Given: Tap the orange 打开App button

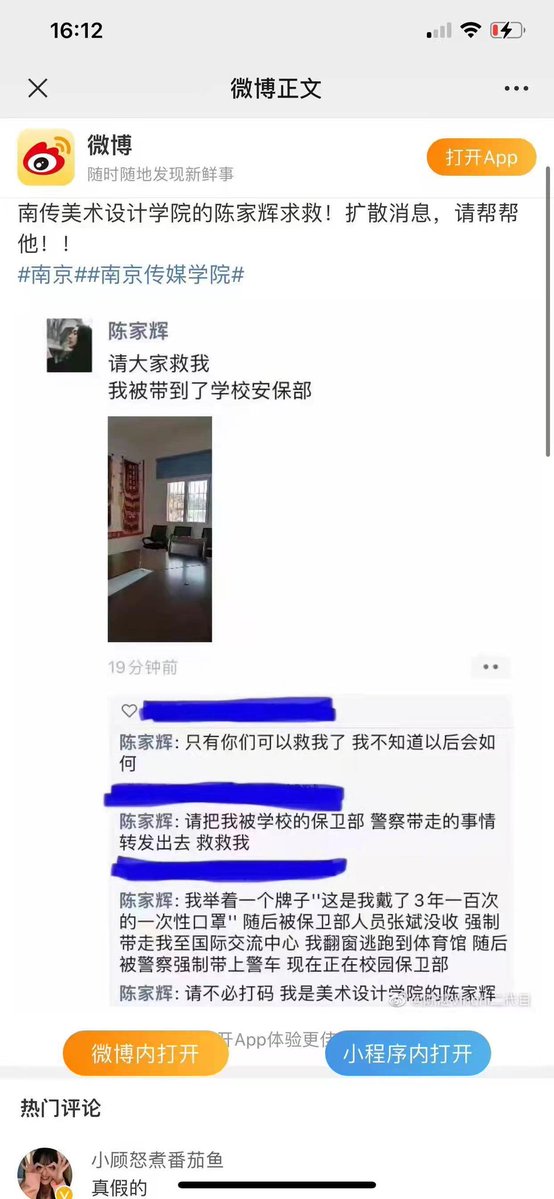Looking at the screenshot, I should point(481,158).
